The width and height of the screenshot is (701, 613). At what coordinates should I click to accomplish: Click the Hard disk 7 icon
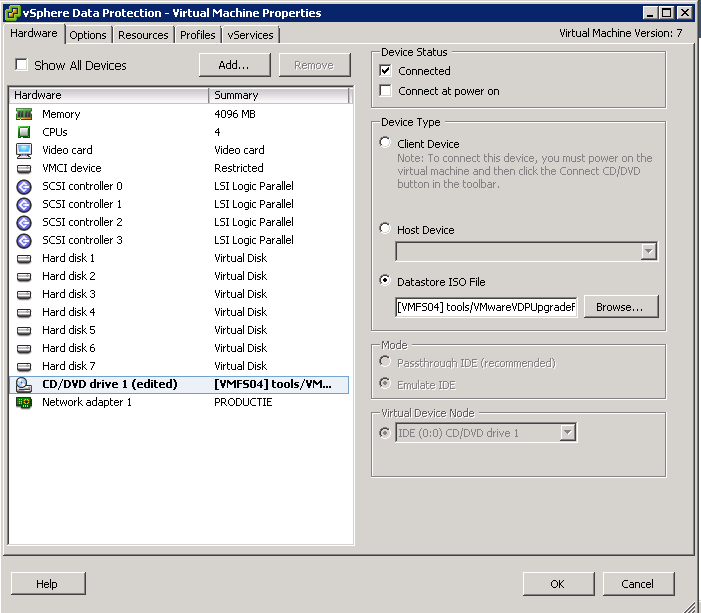pos(24,366)
